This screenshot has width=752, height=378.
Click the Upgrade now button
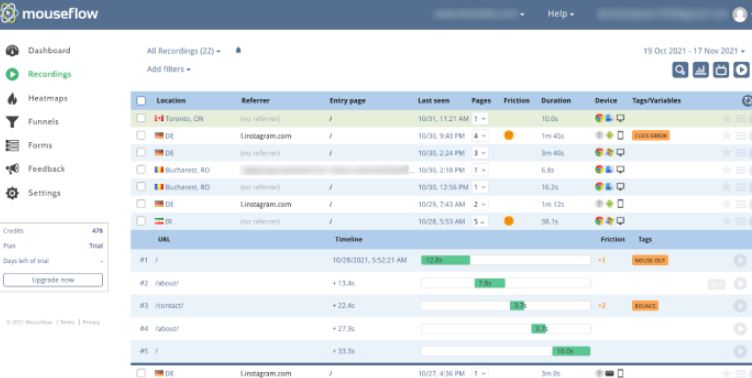53,280
